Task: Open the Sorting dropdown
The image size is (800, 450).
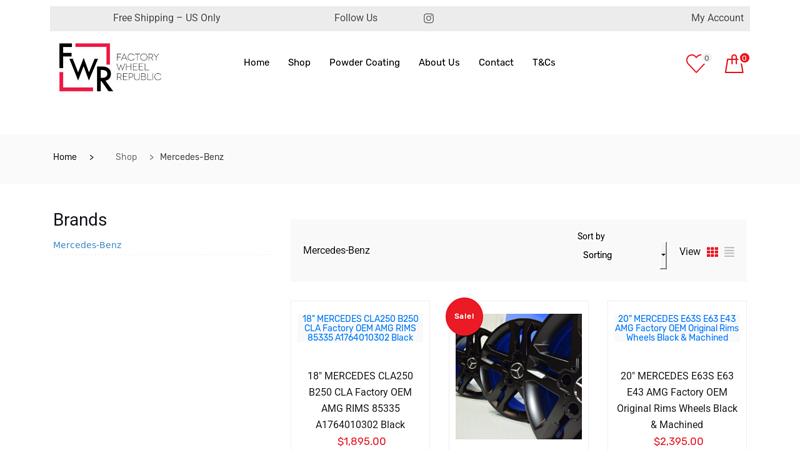Action: tap(622, 255)
